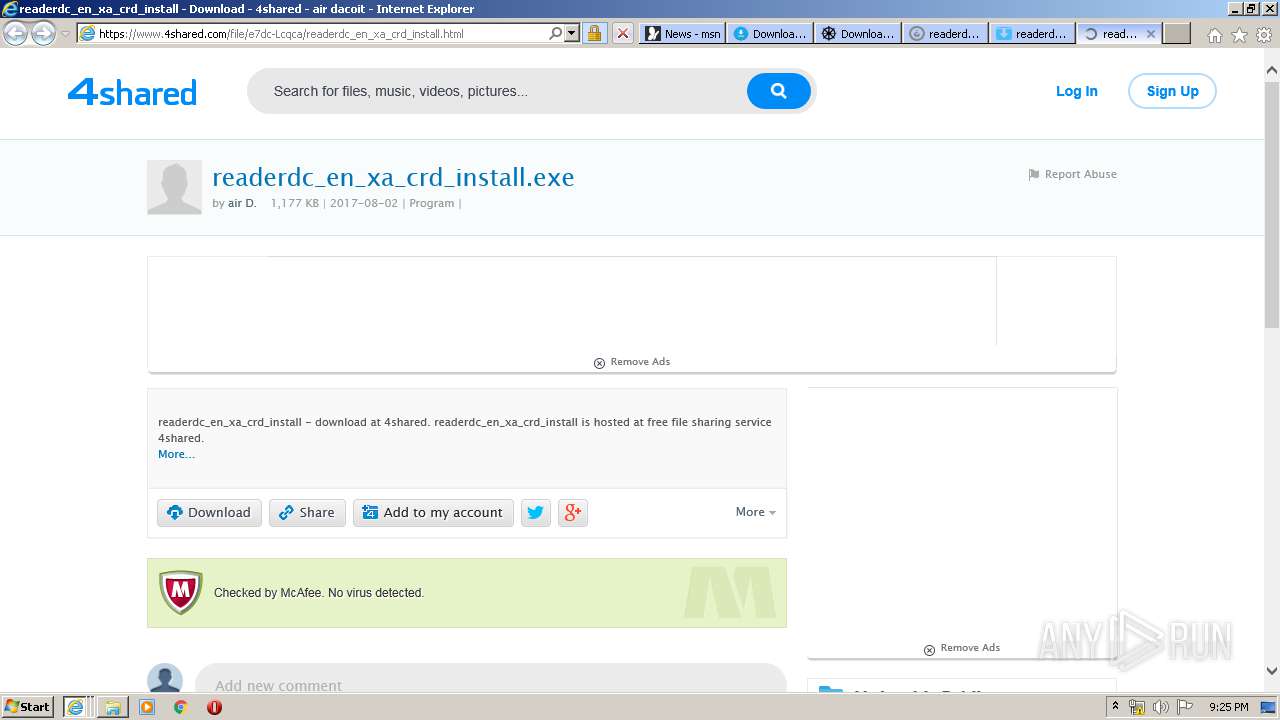Open IE Home page icon

point(1214,35)
